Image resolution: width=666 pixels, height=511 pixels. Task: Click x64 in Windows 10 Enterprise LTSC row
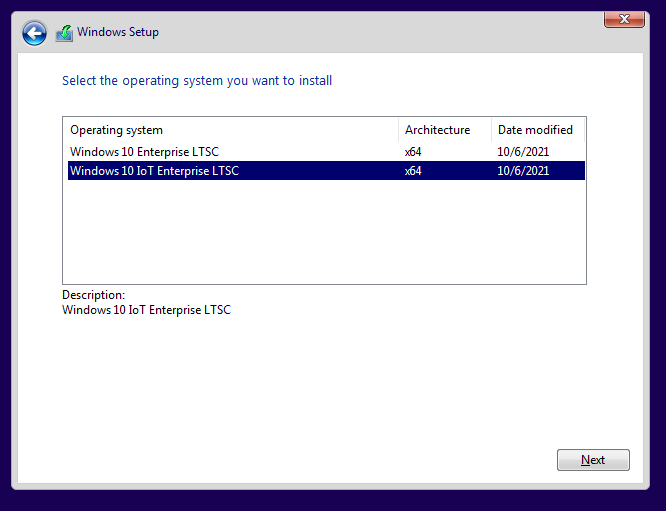413,152
